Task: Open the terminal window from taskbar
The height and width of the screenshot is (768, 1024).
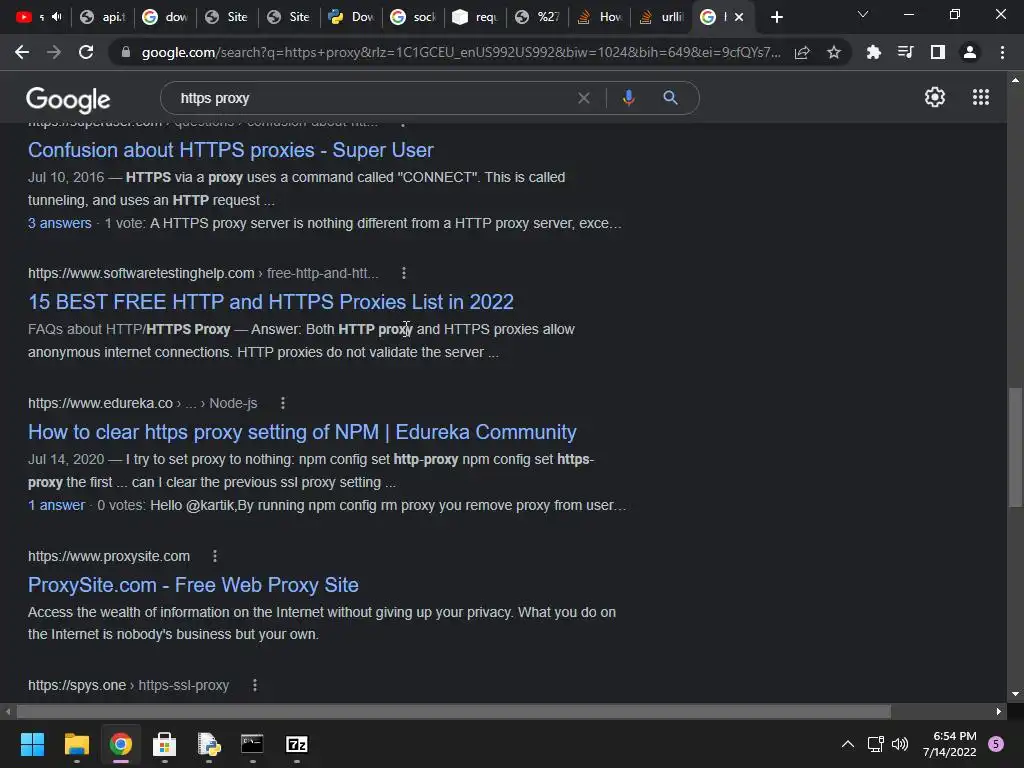Action: click(x=252, y=744)
